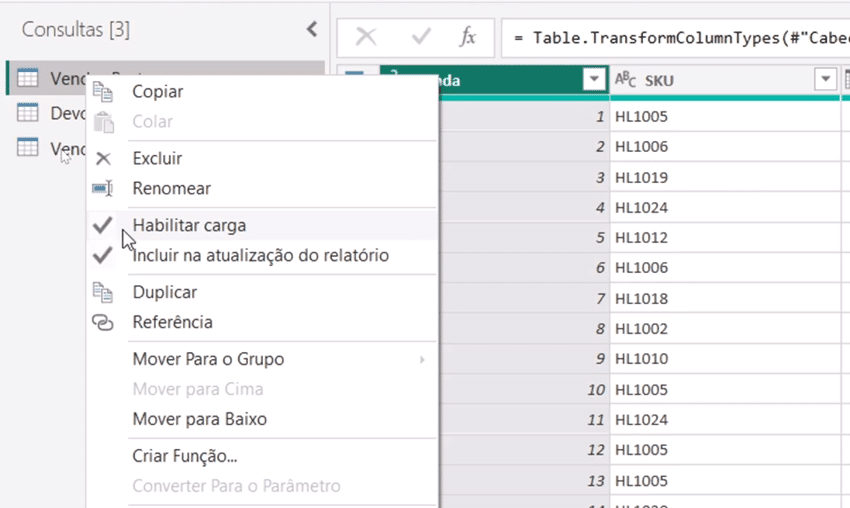Click the HL1018 cell in row 7
The image size is (850, 508).
click(725, 298)
